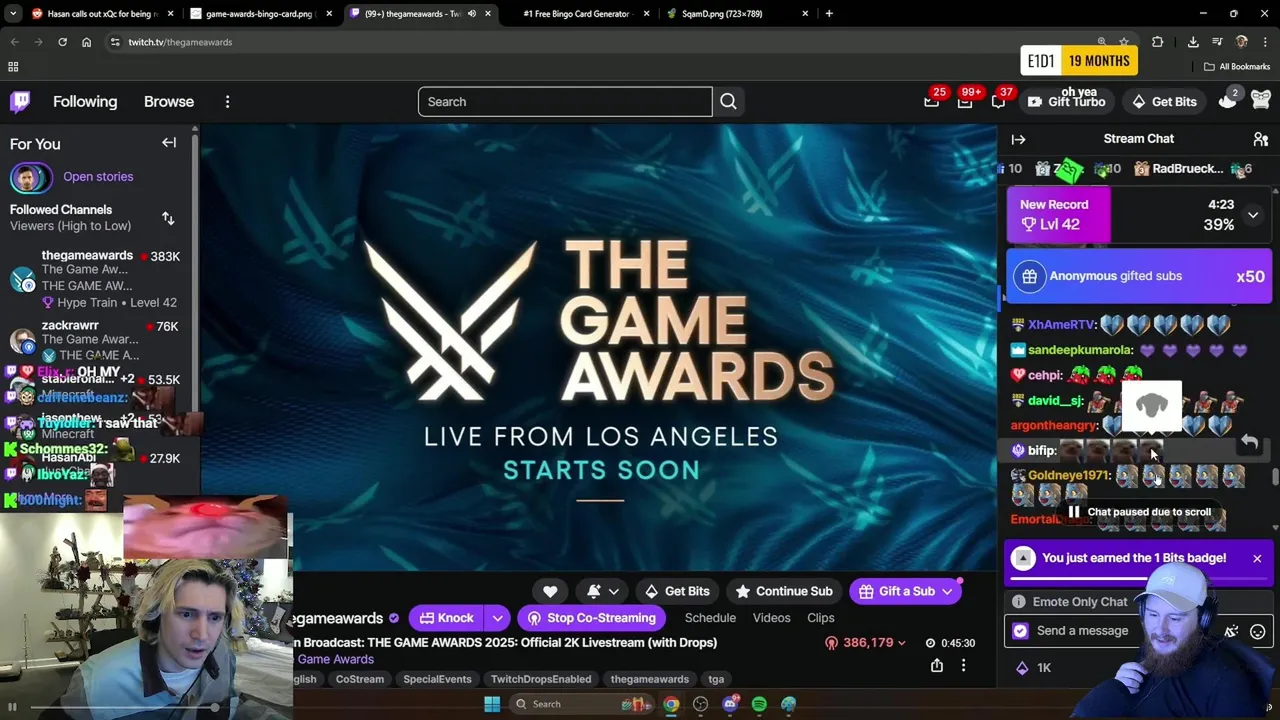Open the emote picker smiley
Viewport: 1280px width, 720px height.
1258,632
